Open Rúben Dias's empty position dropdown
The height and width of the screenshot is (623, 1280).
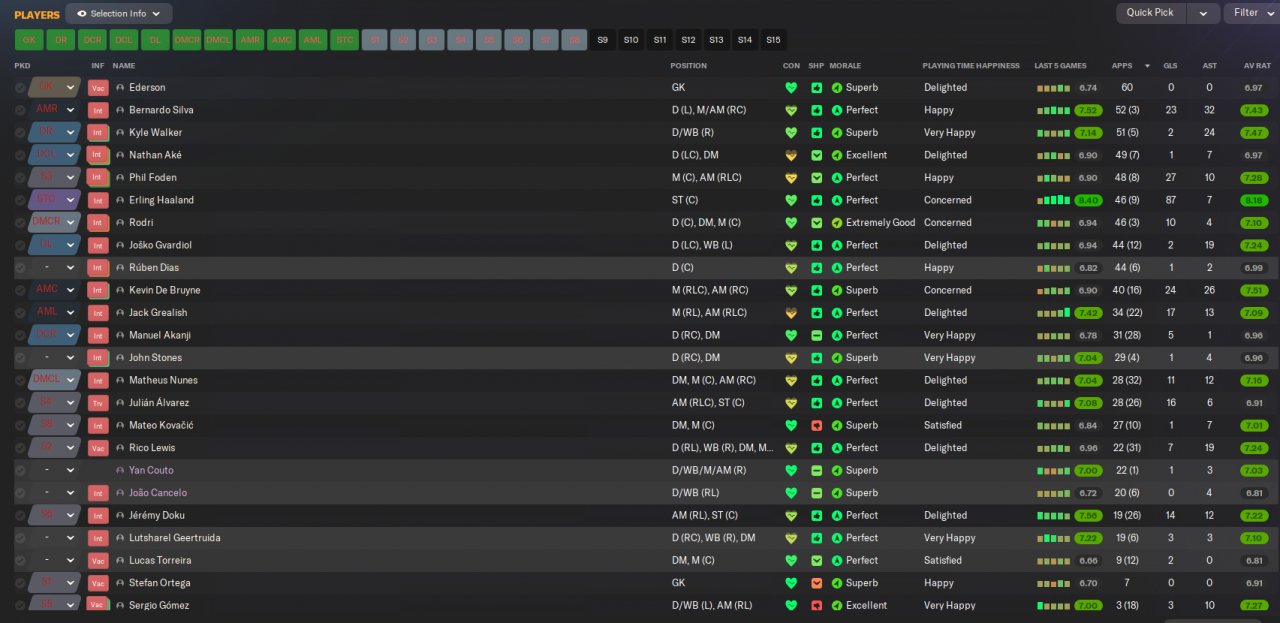(55, 268)
